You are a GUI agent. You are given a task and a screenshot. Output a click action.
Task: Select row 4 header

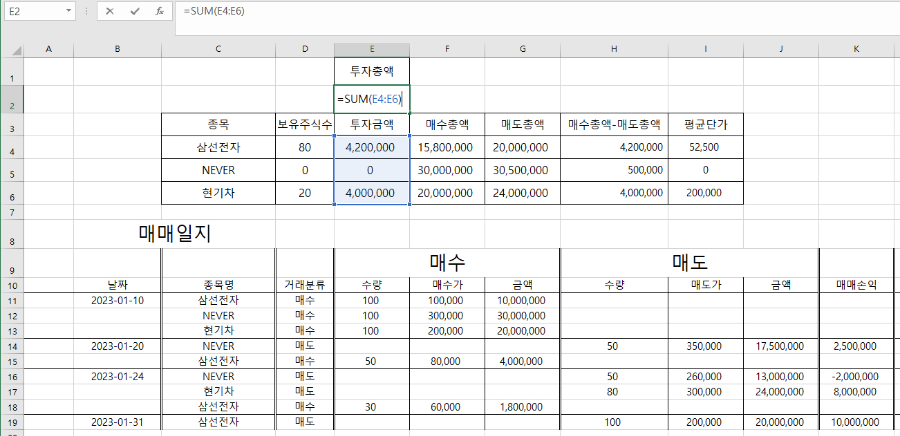click(13, 147)
